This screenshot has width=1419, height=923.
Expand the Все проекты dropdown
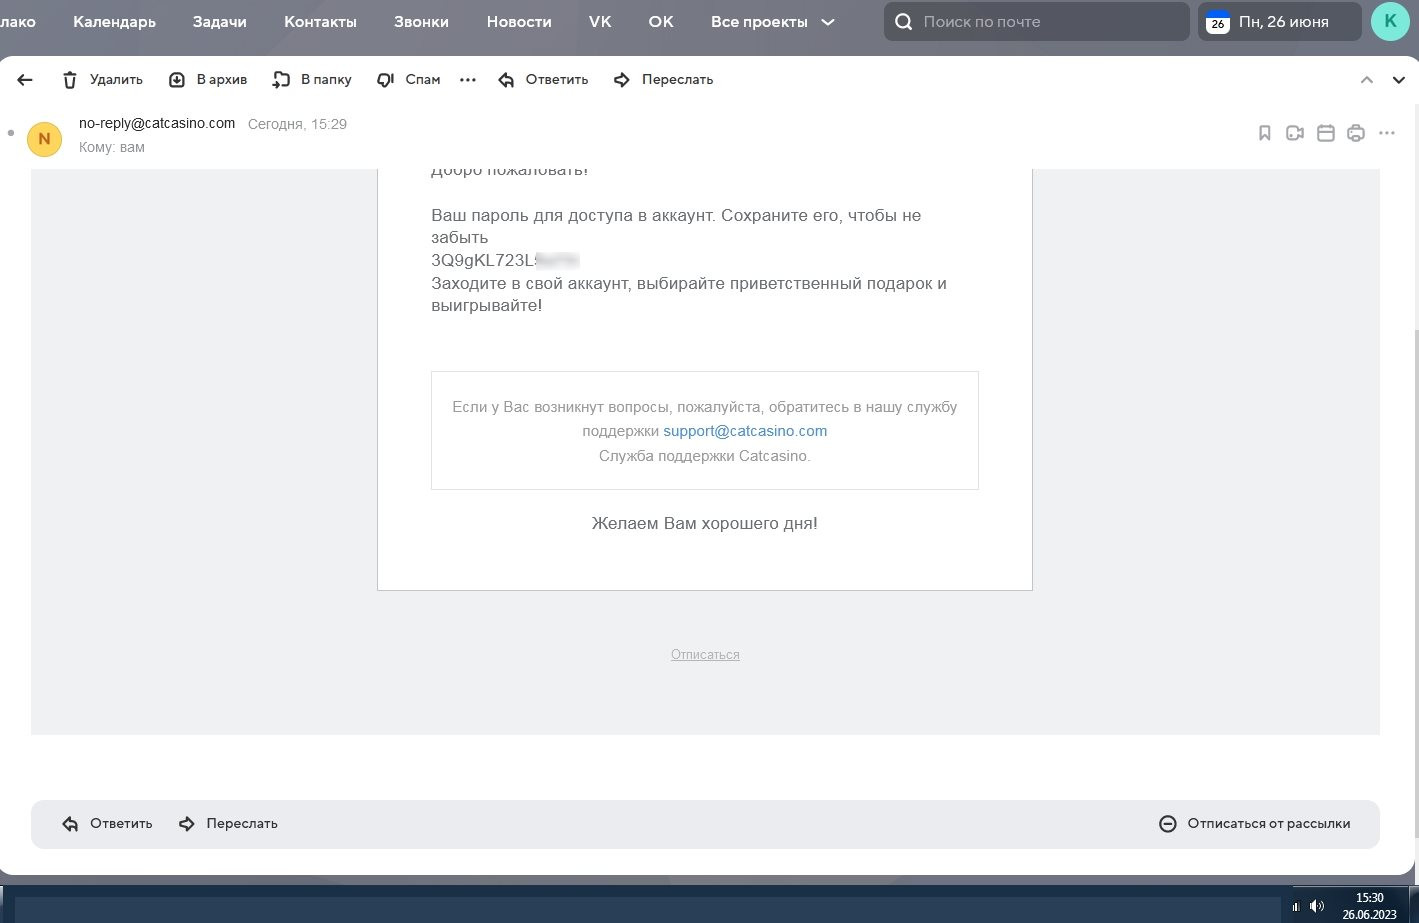(772, 22)
